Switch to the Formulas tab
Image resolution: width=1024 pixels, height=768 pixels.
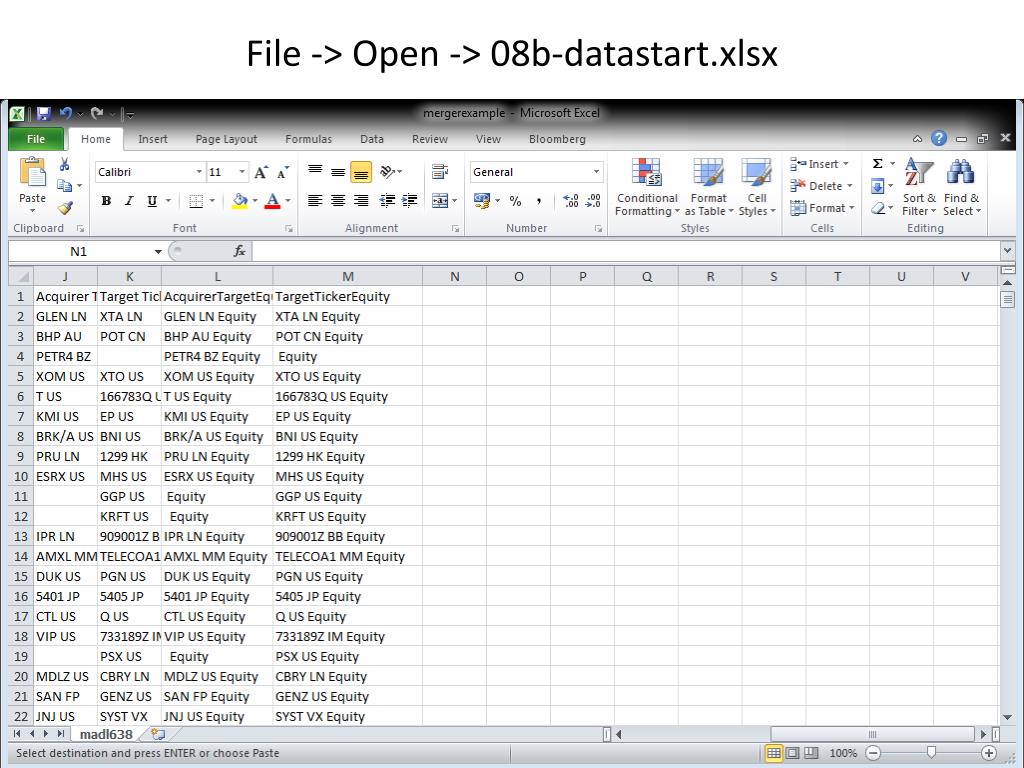(308, 139)
